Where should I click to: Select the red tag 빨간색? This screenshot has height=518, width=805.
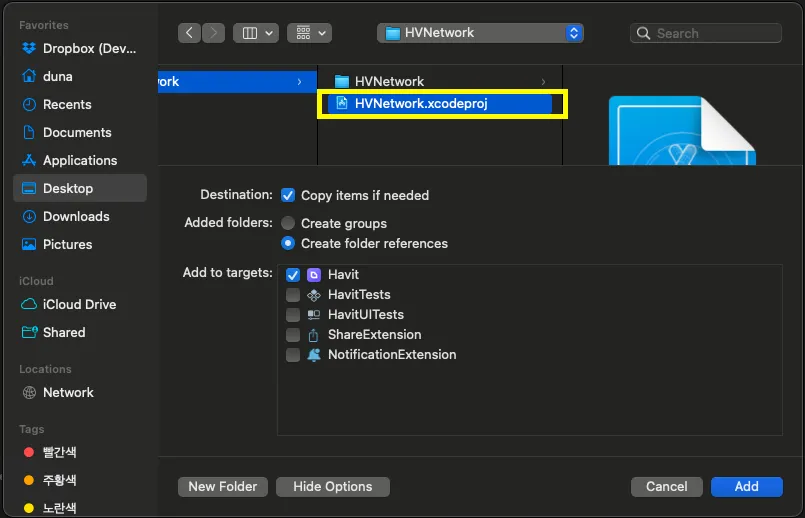point(80,452)
